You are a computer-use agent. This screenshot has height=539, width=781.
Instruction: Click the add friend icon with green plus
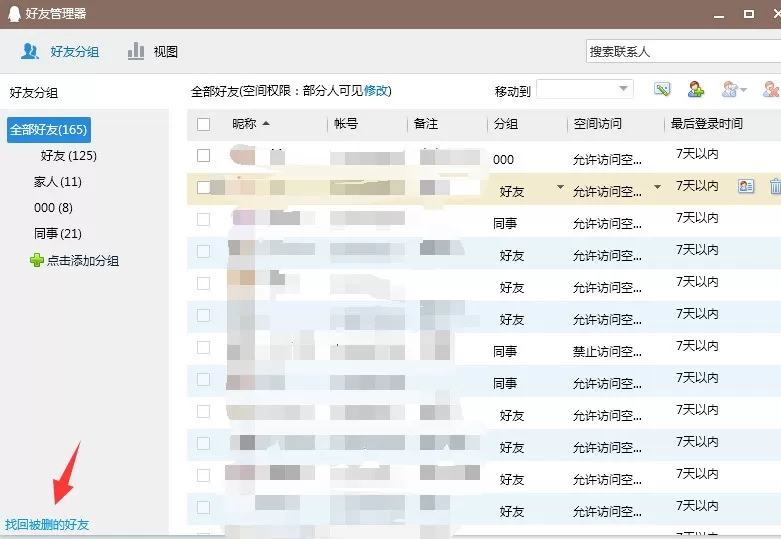click(x=695, y=90)
